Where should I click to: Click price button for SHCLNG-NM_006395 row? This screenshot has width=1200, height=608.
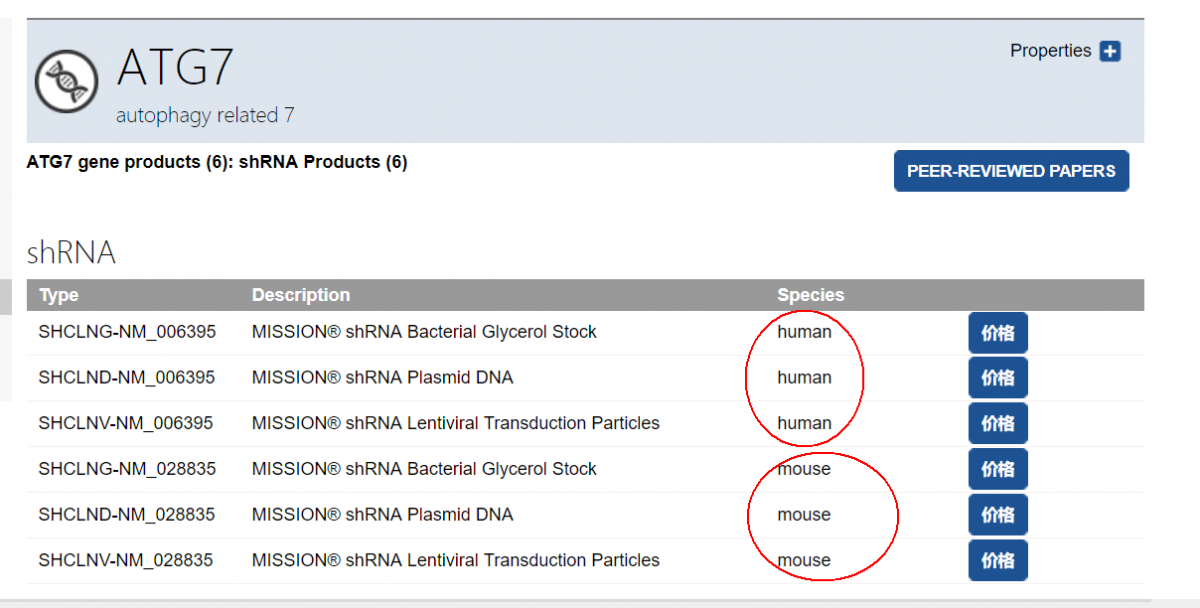tap(997, 333)
